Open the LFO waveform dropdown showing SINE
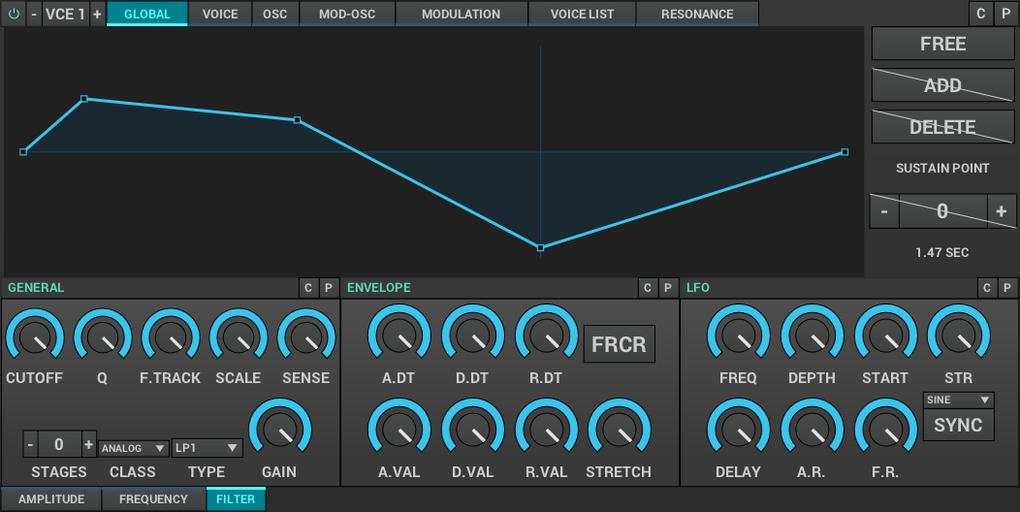1020x512 pixels. pyautogui.click(x=957, y=400)
